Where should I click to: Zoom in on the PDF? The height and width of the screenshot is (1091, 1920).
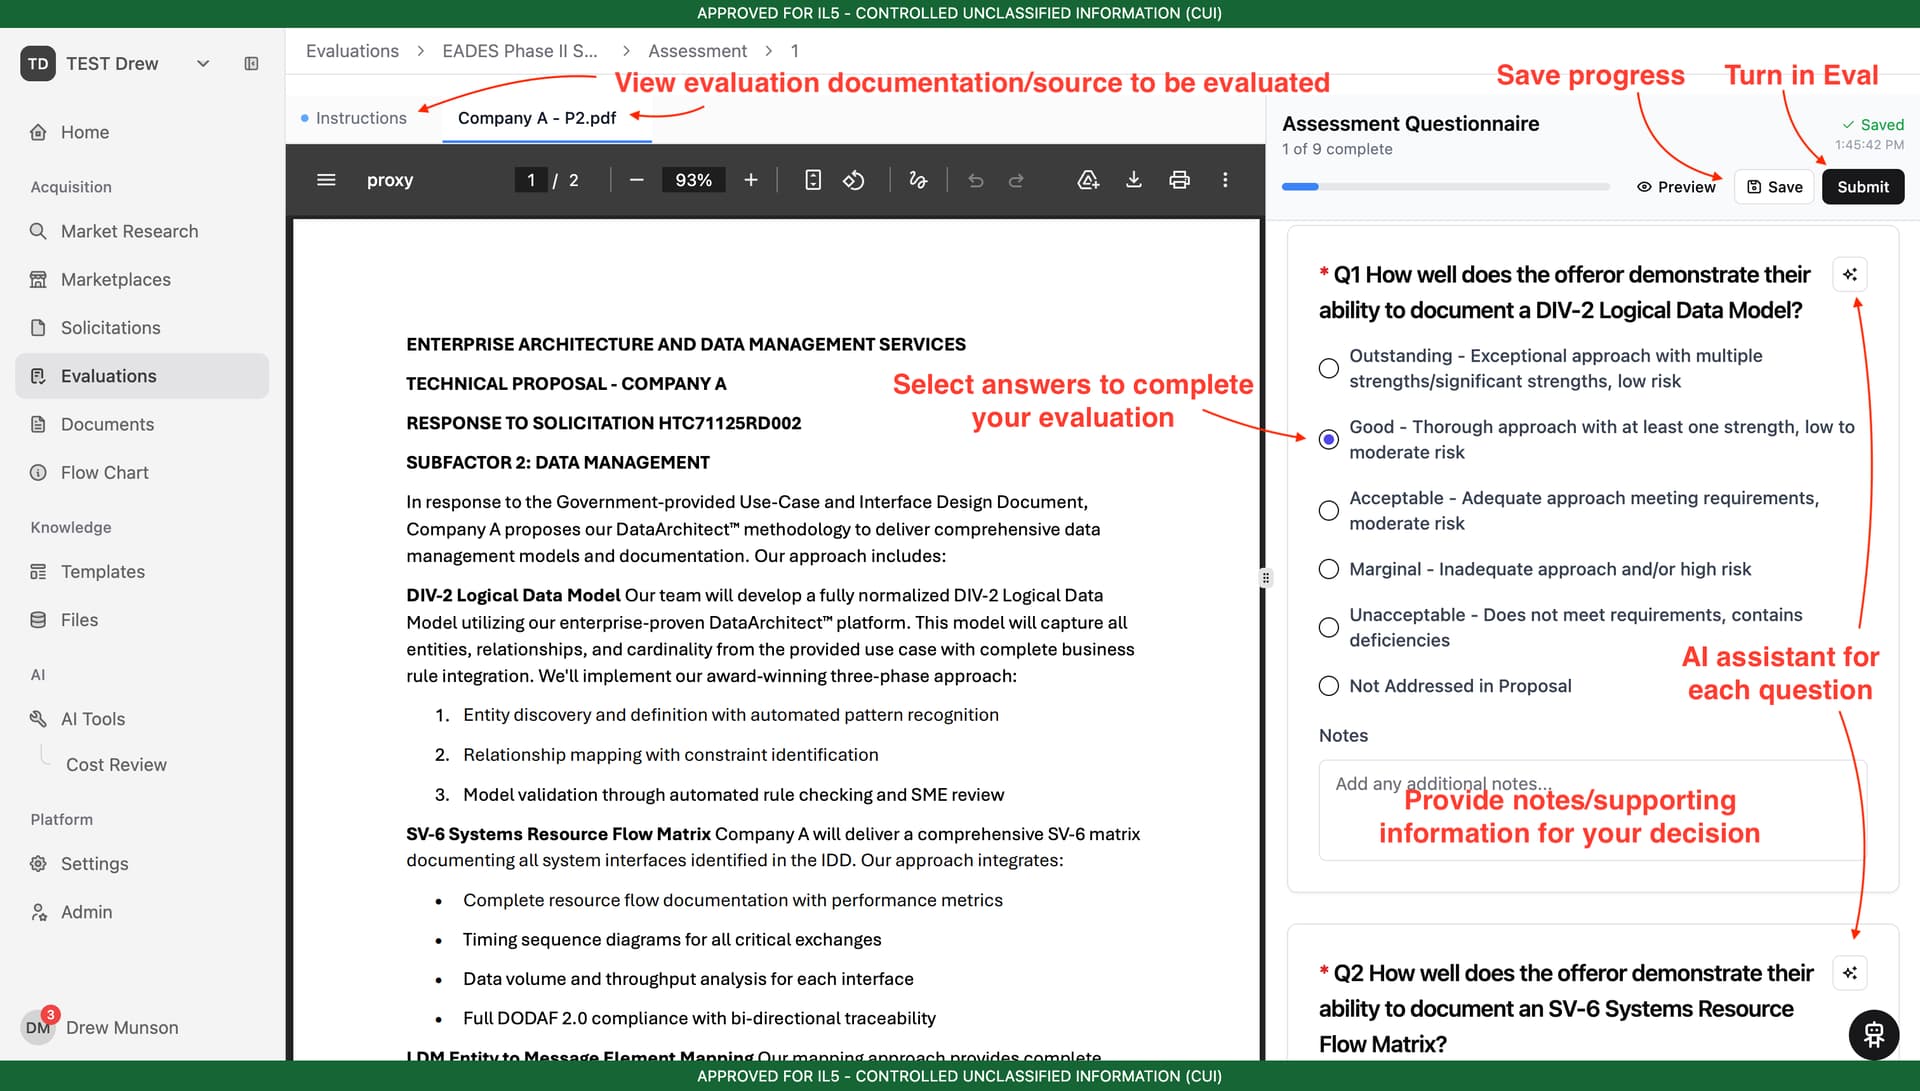click(751, 180)
